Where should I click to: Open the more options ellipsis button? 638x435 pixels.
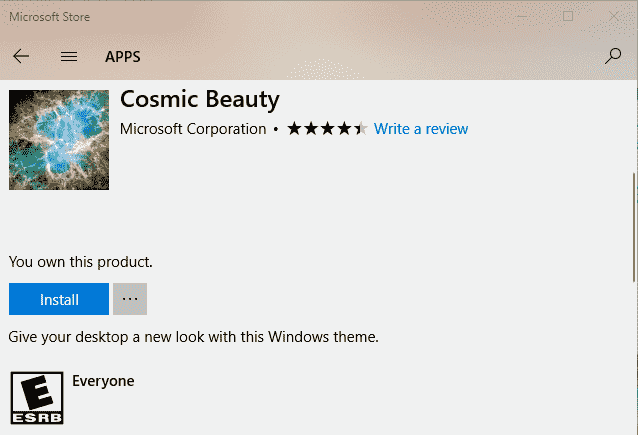[130, 299]
